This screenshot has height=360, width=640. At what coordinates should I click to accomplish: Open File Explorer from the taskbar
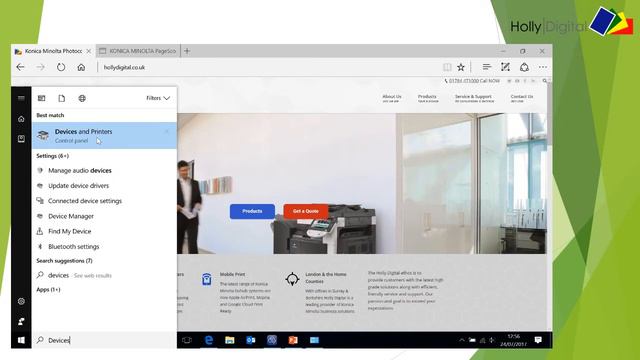pyautogui.click(x=230, y=340)
